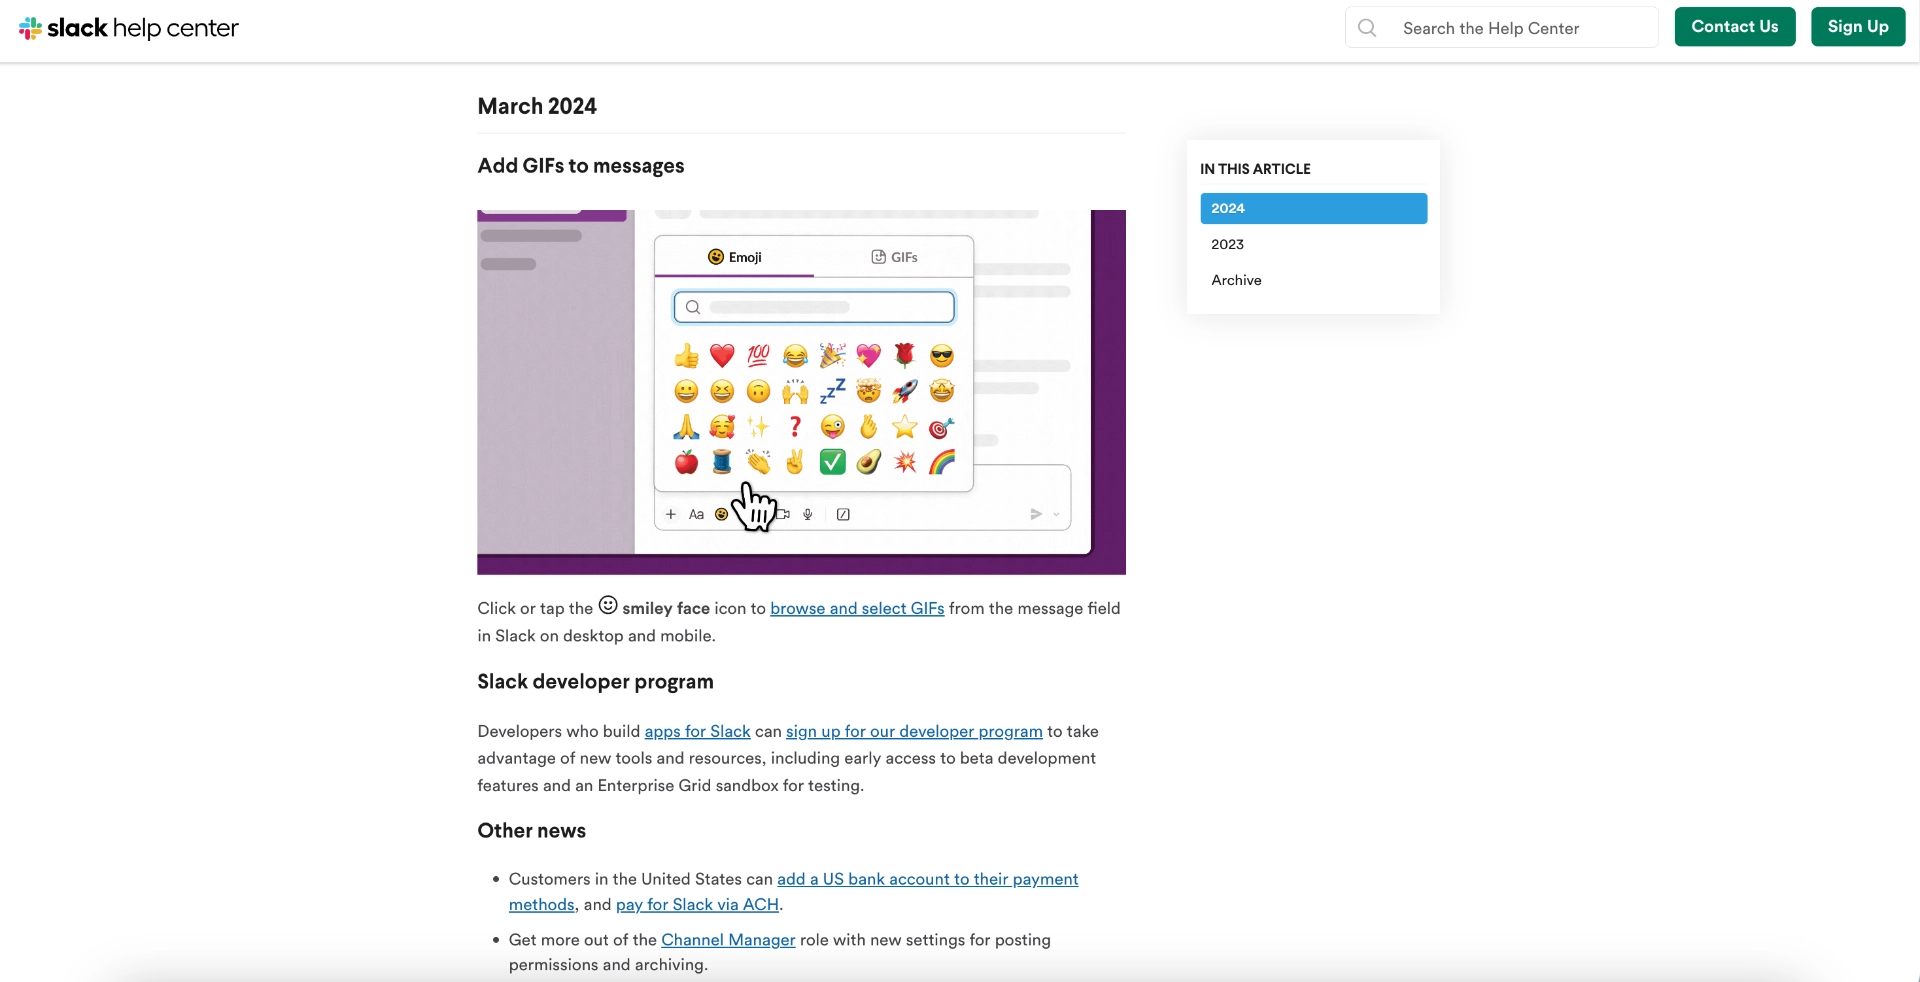Open the Archive section of the article
1920x982 pixels.
[x=1236, y=280]
